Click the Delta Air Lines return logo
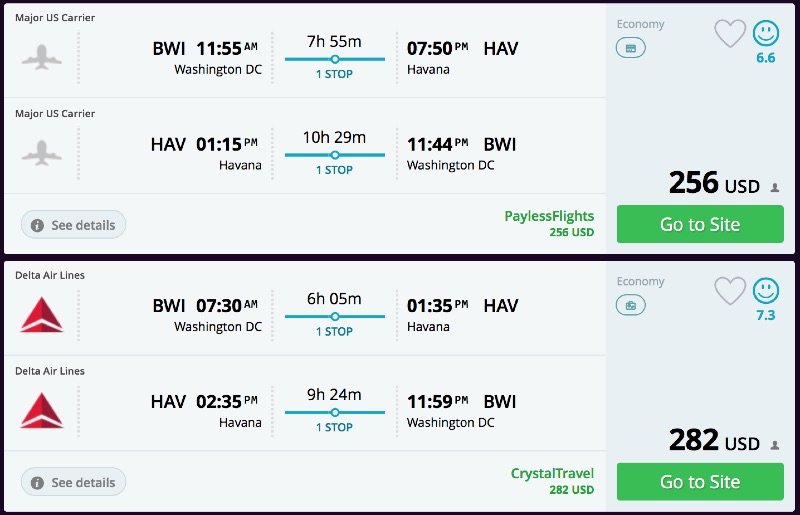Screen dimensions: 800x515 pos(42,410)
